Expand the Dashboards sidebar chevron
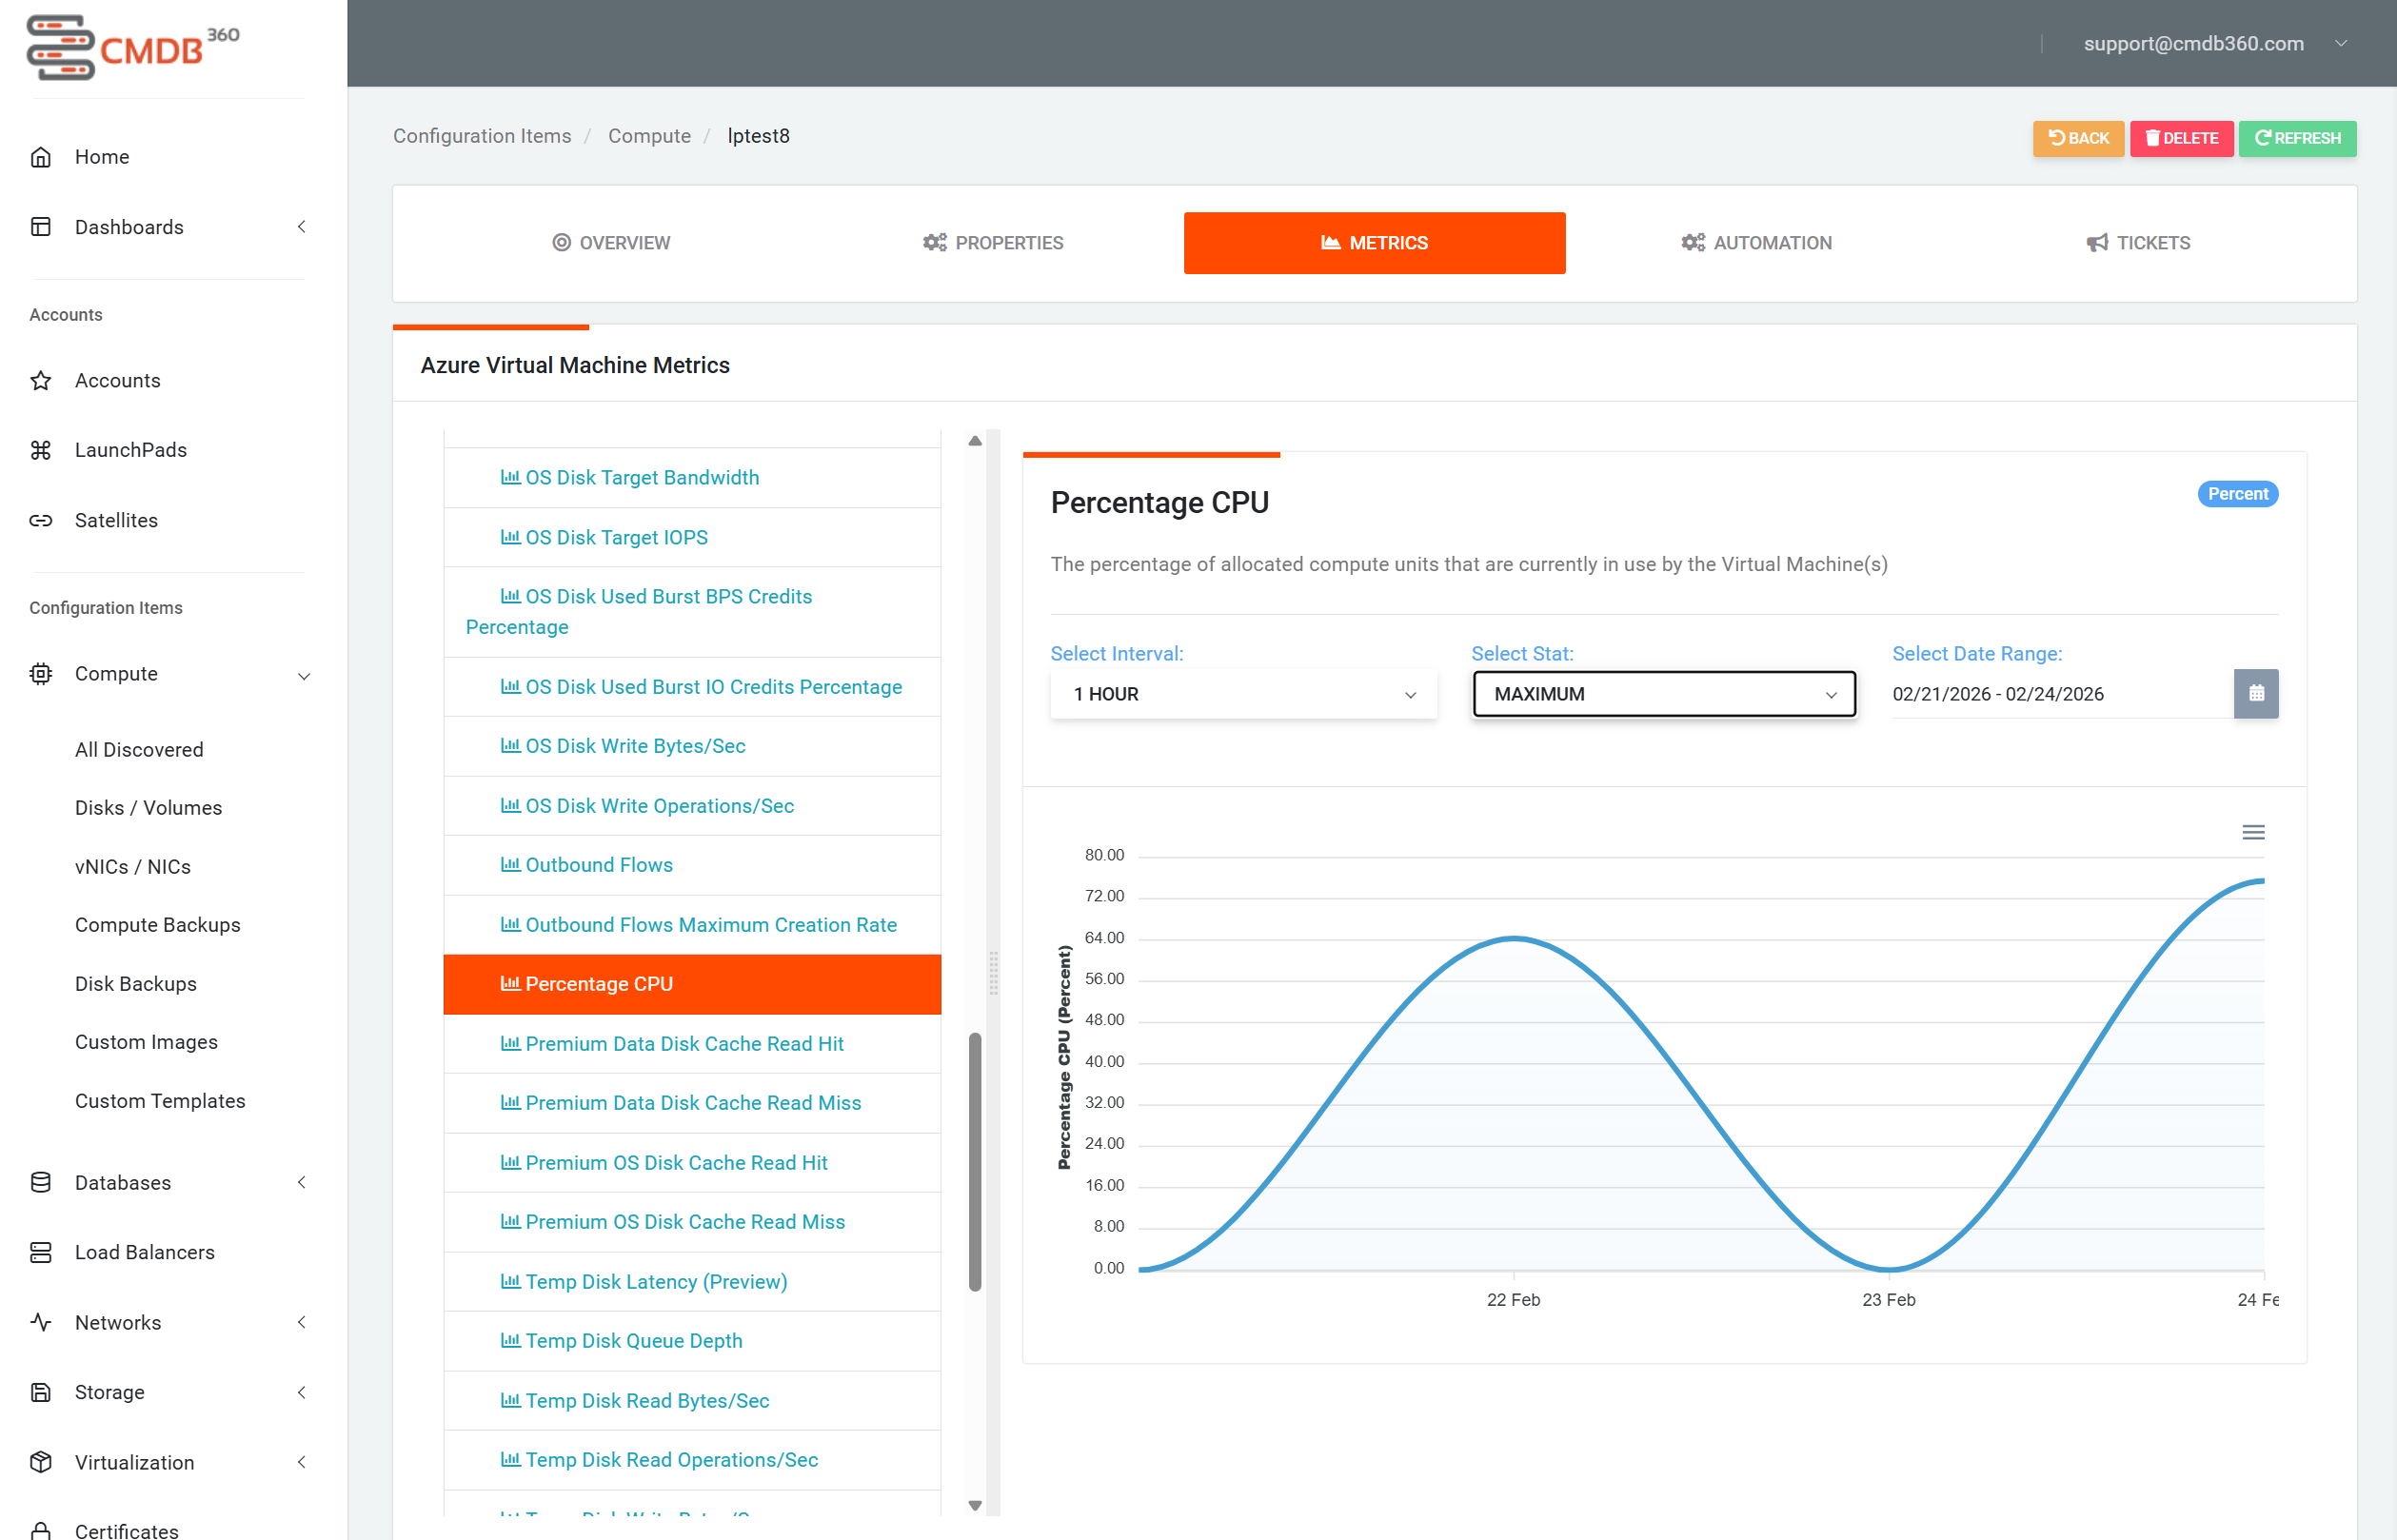The height and width of the screenshot is (1540, 2397). [x=302, y=227]
